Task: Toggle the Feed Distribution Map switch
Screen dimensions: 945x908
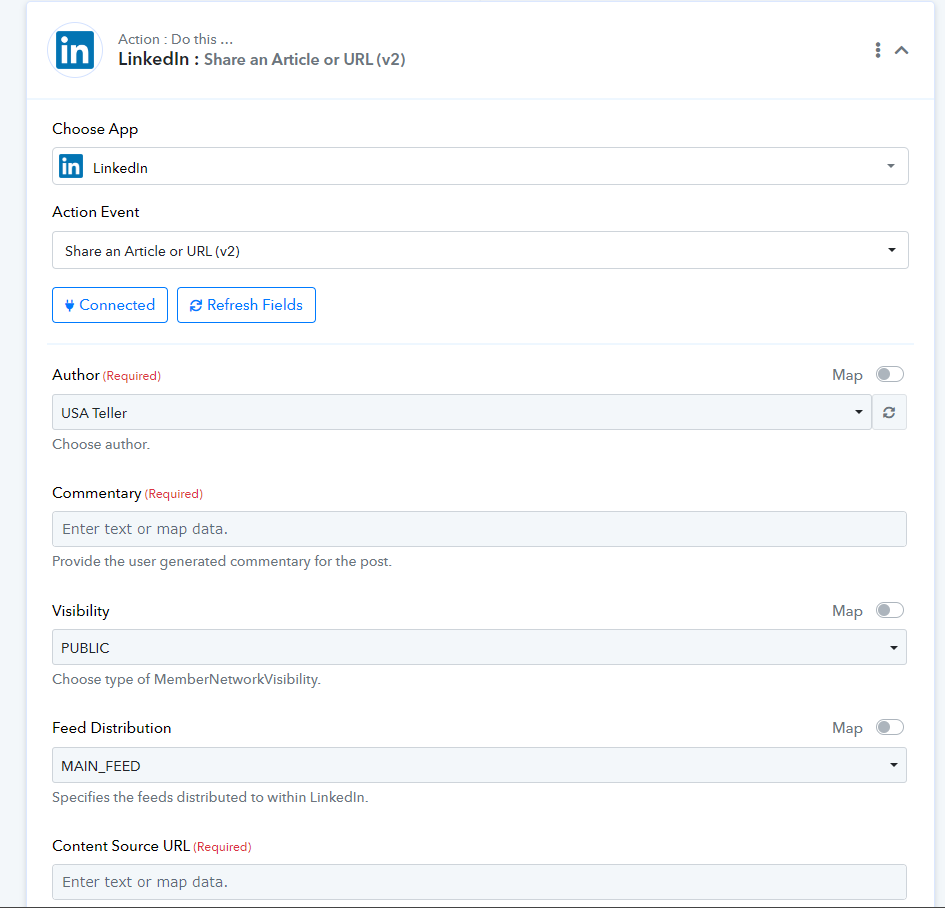Action: coord(890,727)
